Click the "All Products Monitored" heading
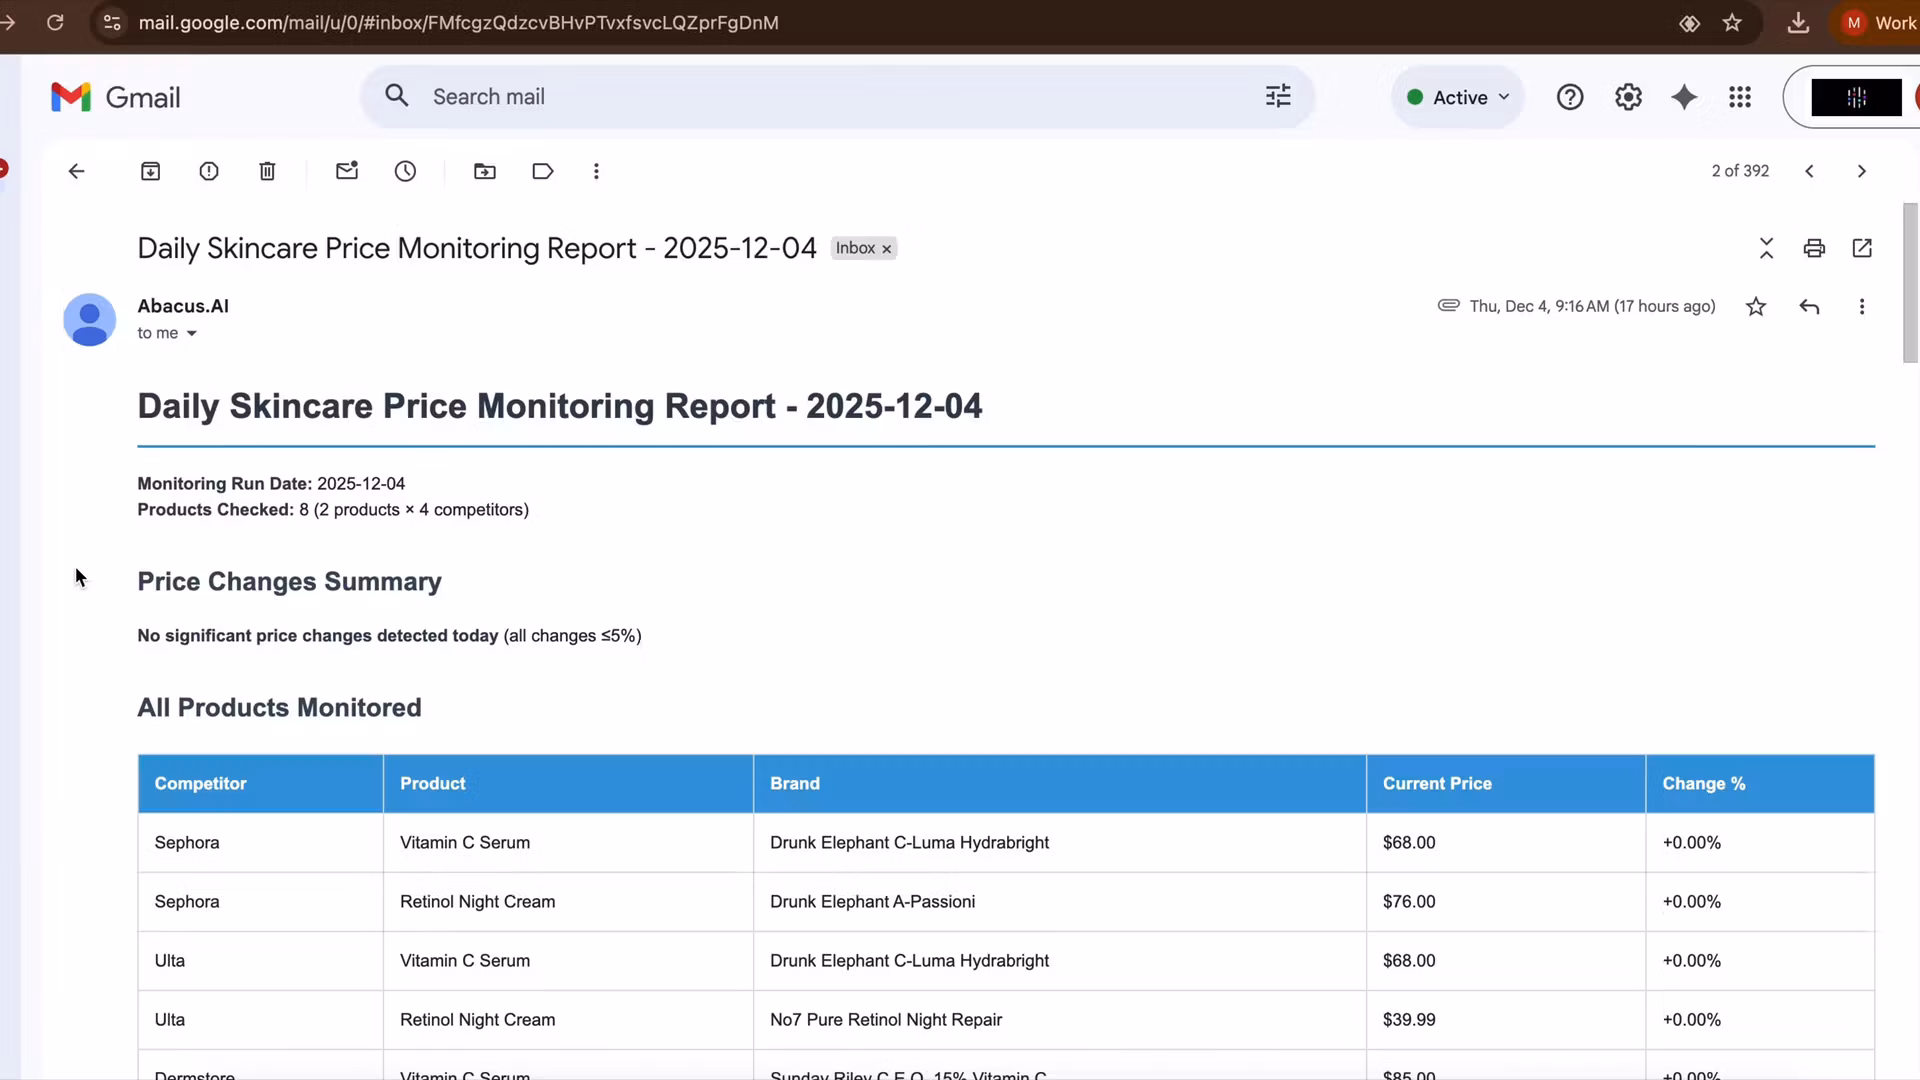This screenshot has width=1920, height=1080. coord(279,708)
